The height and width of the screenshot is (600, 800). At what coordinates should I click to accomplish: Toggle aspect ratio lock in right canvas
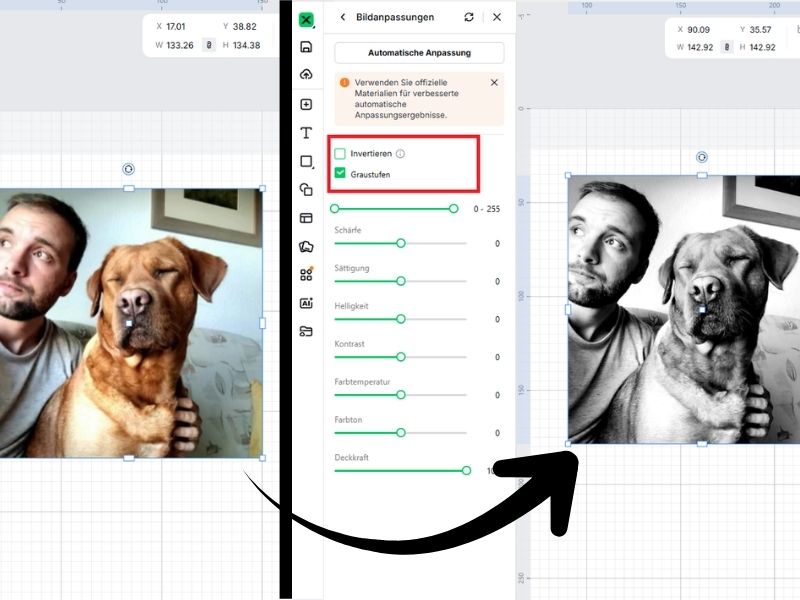[727, 47]
